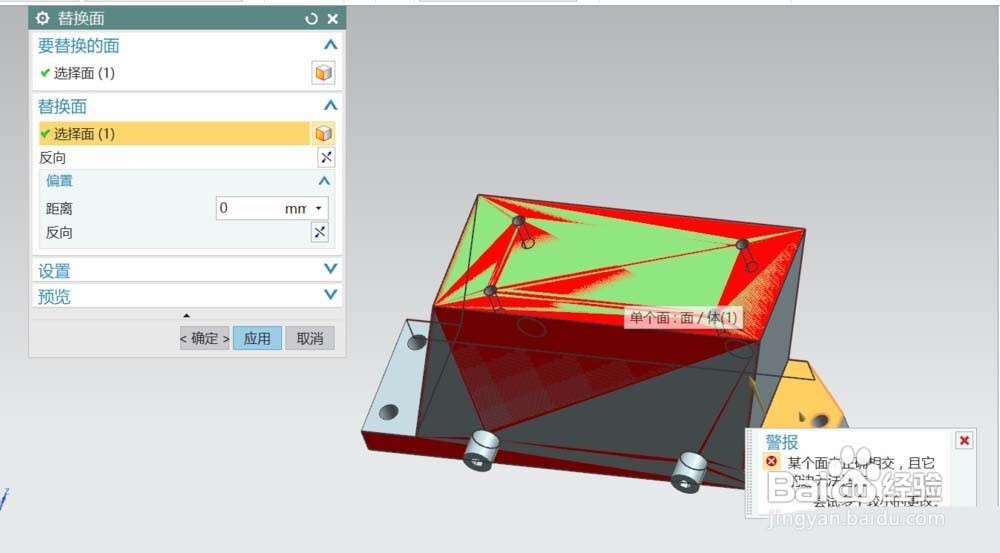Click the red error icon in the alert
Screen dimensions: 1000x553
772,461
